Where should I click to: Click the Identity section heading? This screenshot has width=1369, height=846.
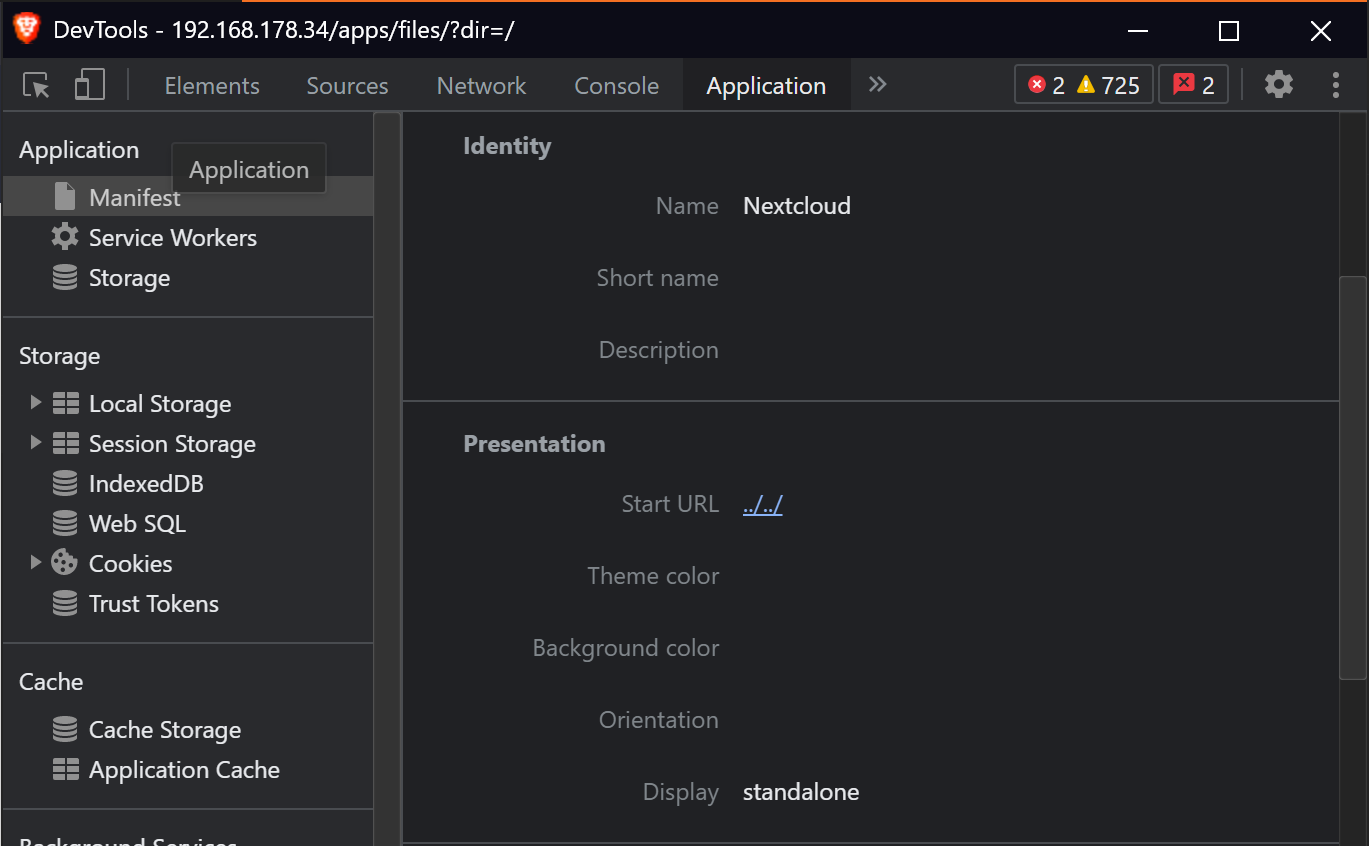click(507, 146)
